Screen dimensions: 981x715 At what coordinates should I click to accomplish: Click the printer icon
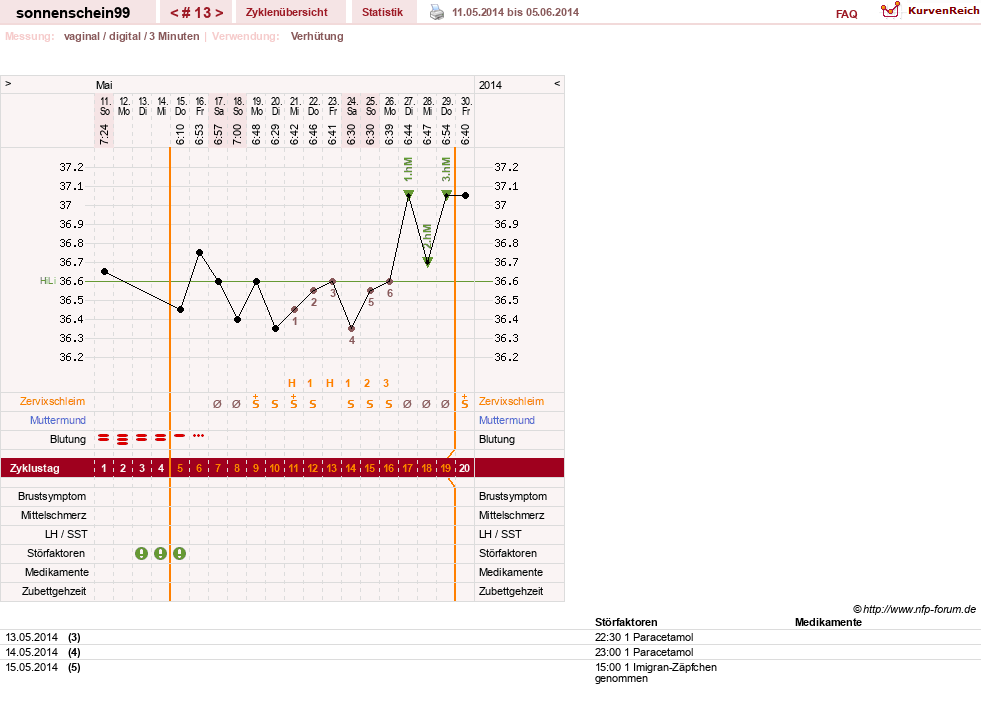pos(437,13)
